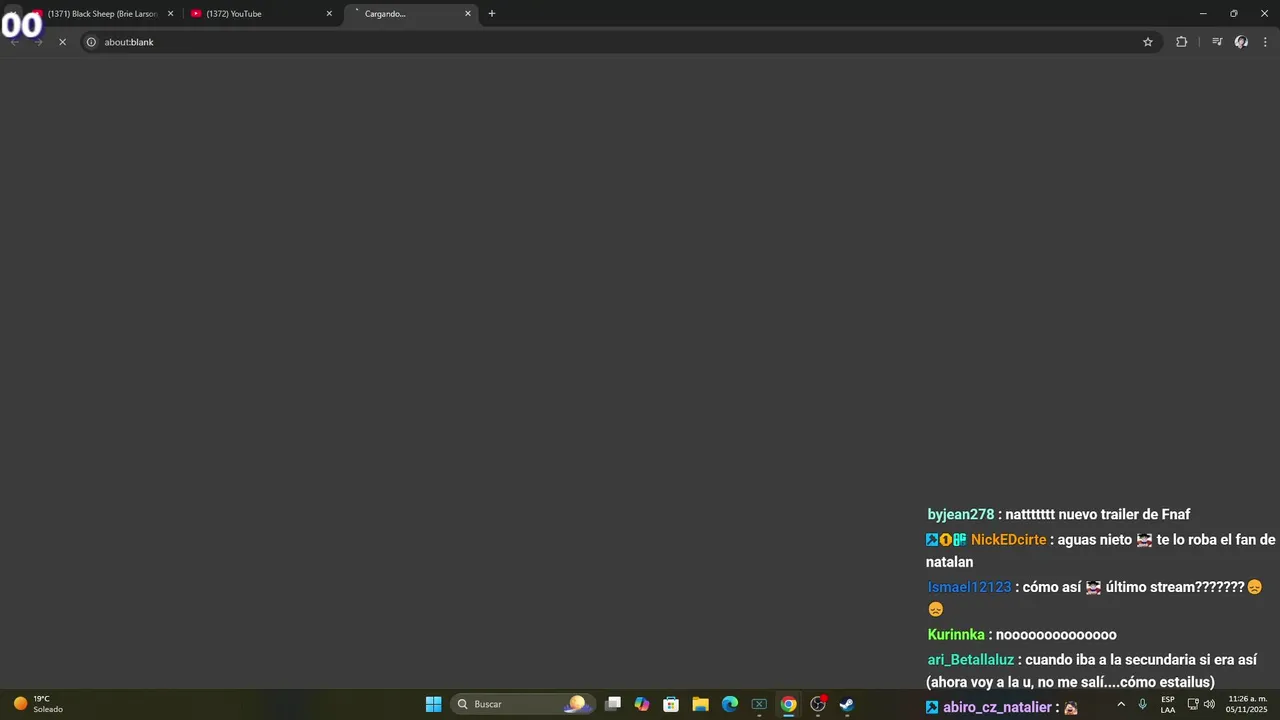
Task: Click username Kurinnka in chat overlay
Action: [x=956, y=634]
